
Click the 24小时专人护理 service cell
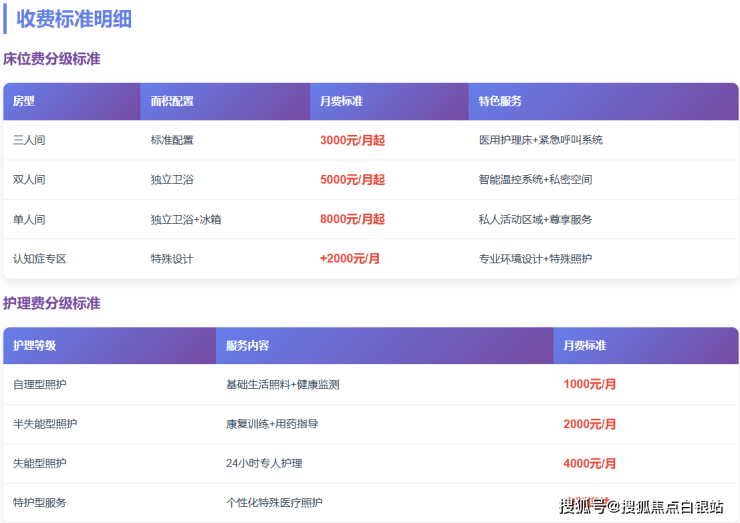(264, 463)
